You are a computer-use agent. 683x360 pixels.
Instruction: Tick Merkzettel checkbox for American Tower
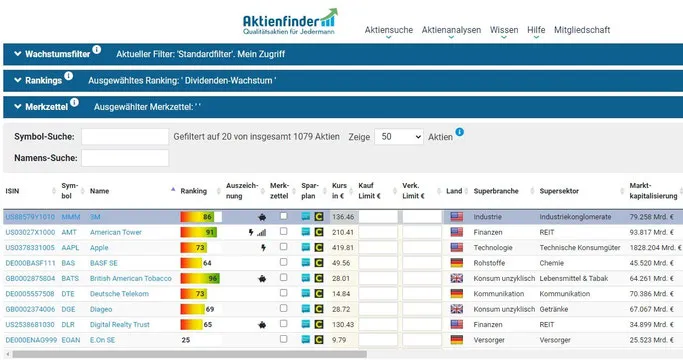(x=284, y=231)
